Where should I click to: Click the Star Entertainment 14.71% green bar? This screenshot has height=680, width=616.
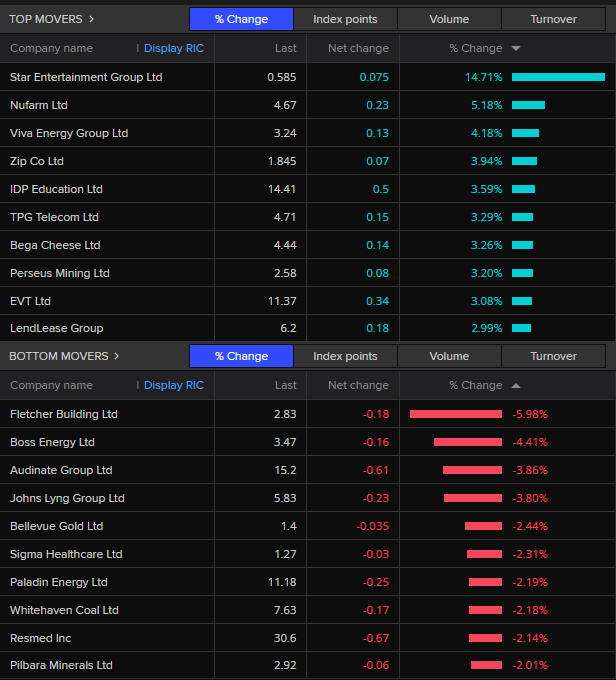[558, 77]
